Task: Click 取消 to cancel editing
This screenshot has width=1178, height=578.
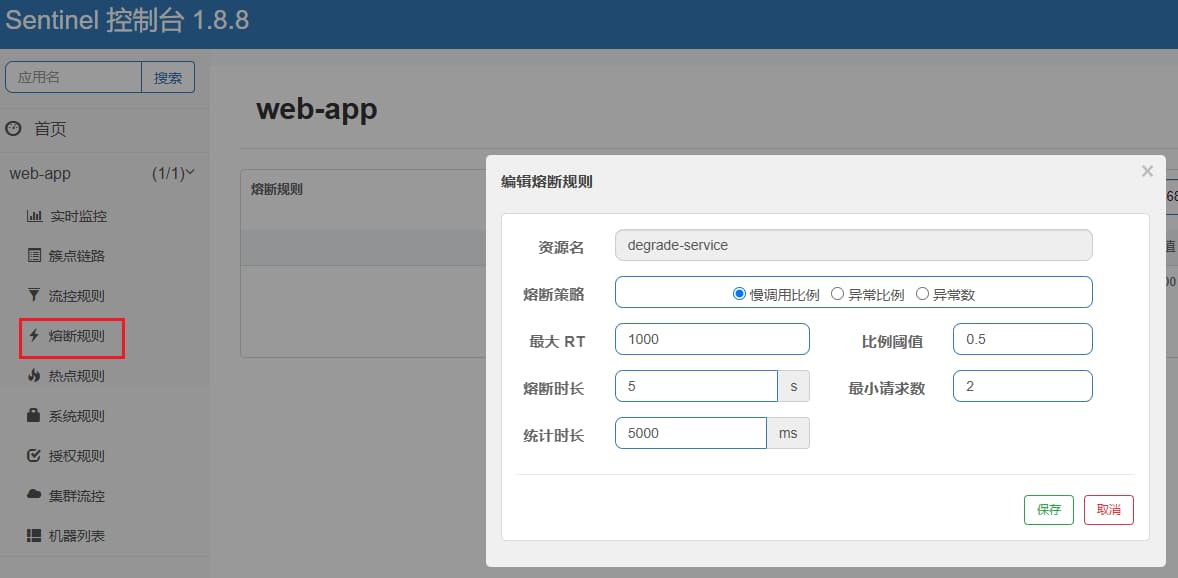Action: [x=1109, y=510]
